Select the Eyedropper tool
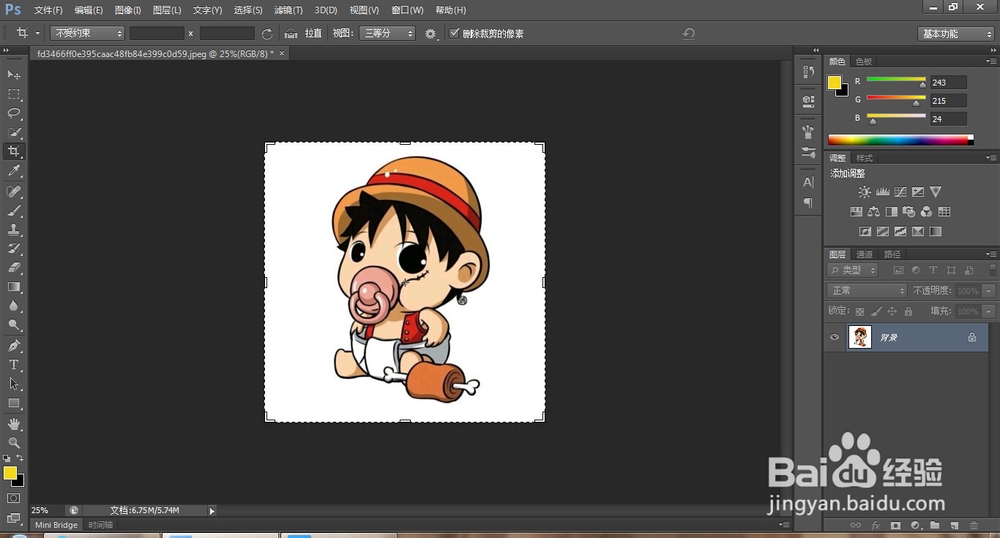The image size is (1000, 538). pyautogui.click(x=13, y=171)
